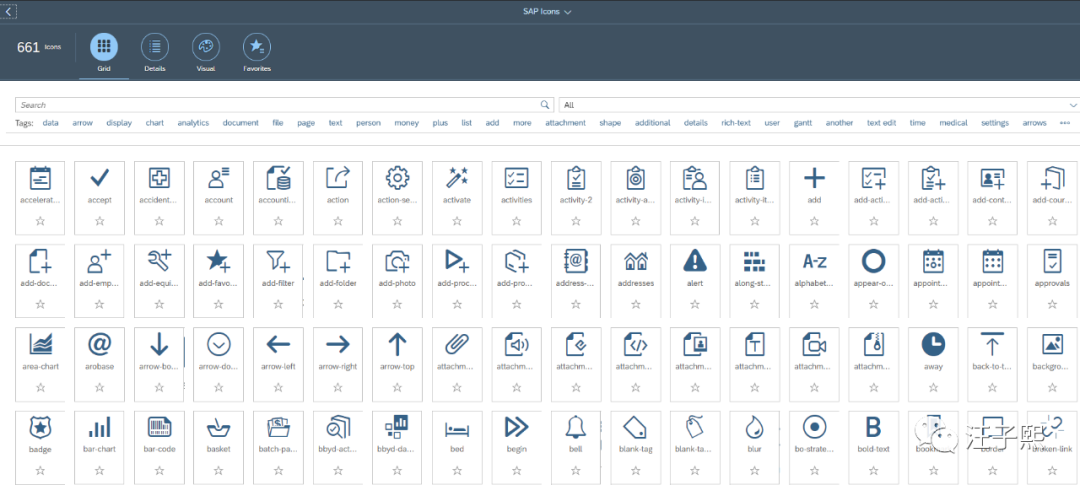This screenshot has height=485, width=1080.
Task: Filter by the rich-text tag
Action: click(736, 123)
